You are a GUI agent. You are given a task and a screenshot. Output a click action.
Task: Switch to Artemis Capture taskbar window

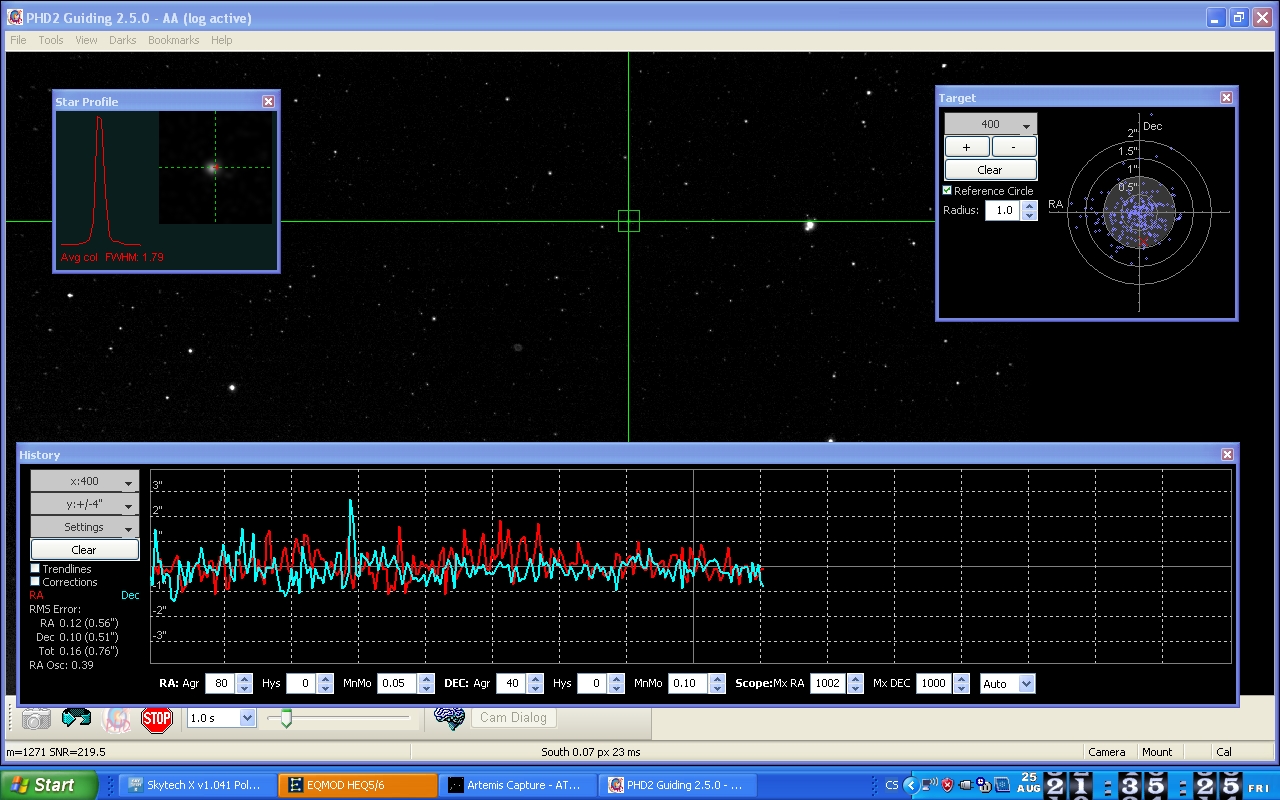(518, 785)
